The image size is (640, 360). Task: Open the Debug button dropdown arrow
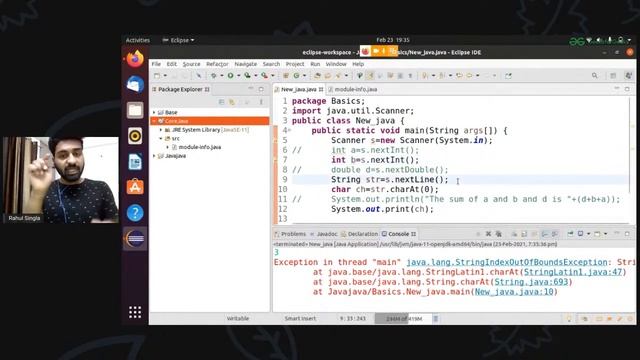[x=222, y=76]
